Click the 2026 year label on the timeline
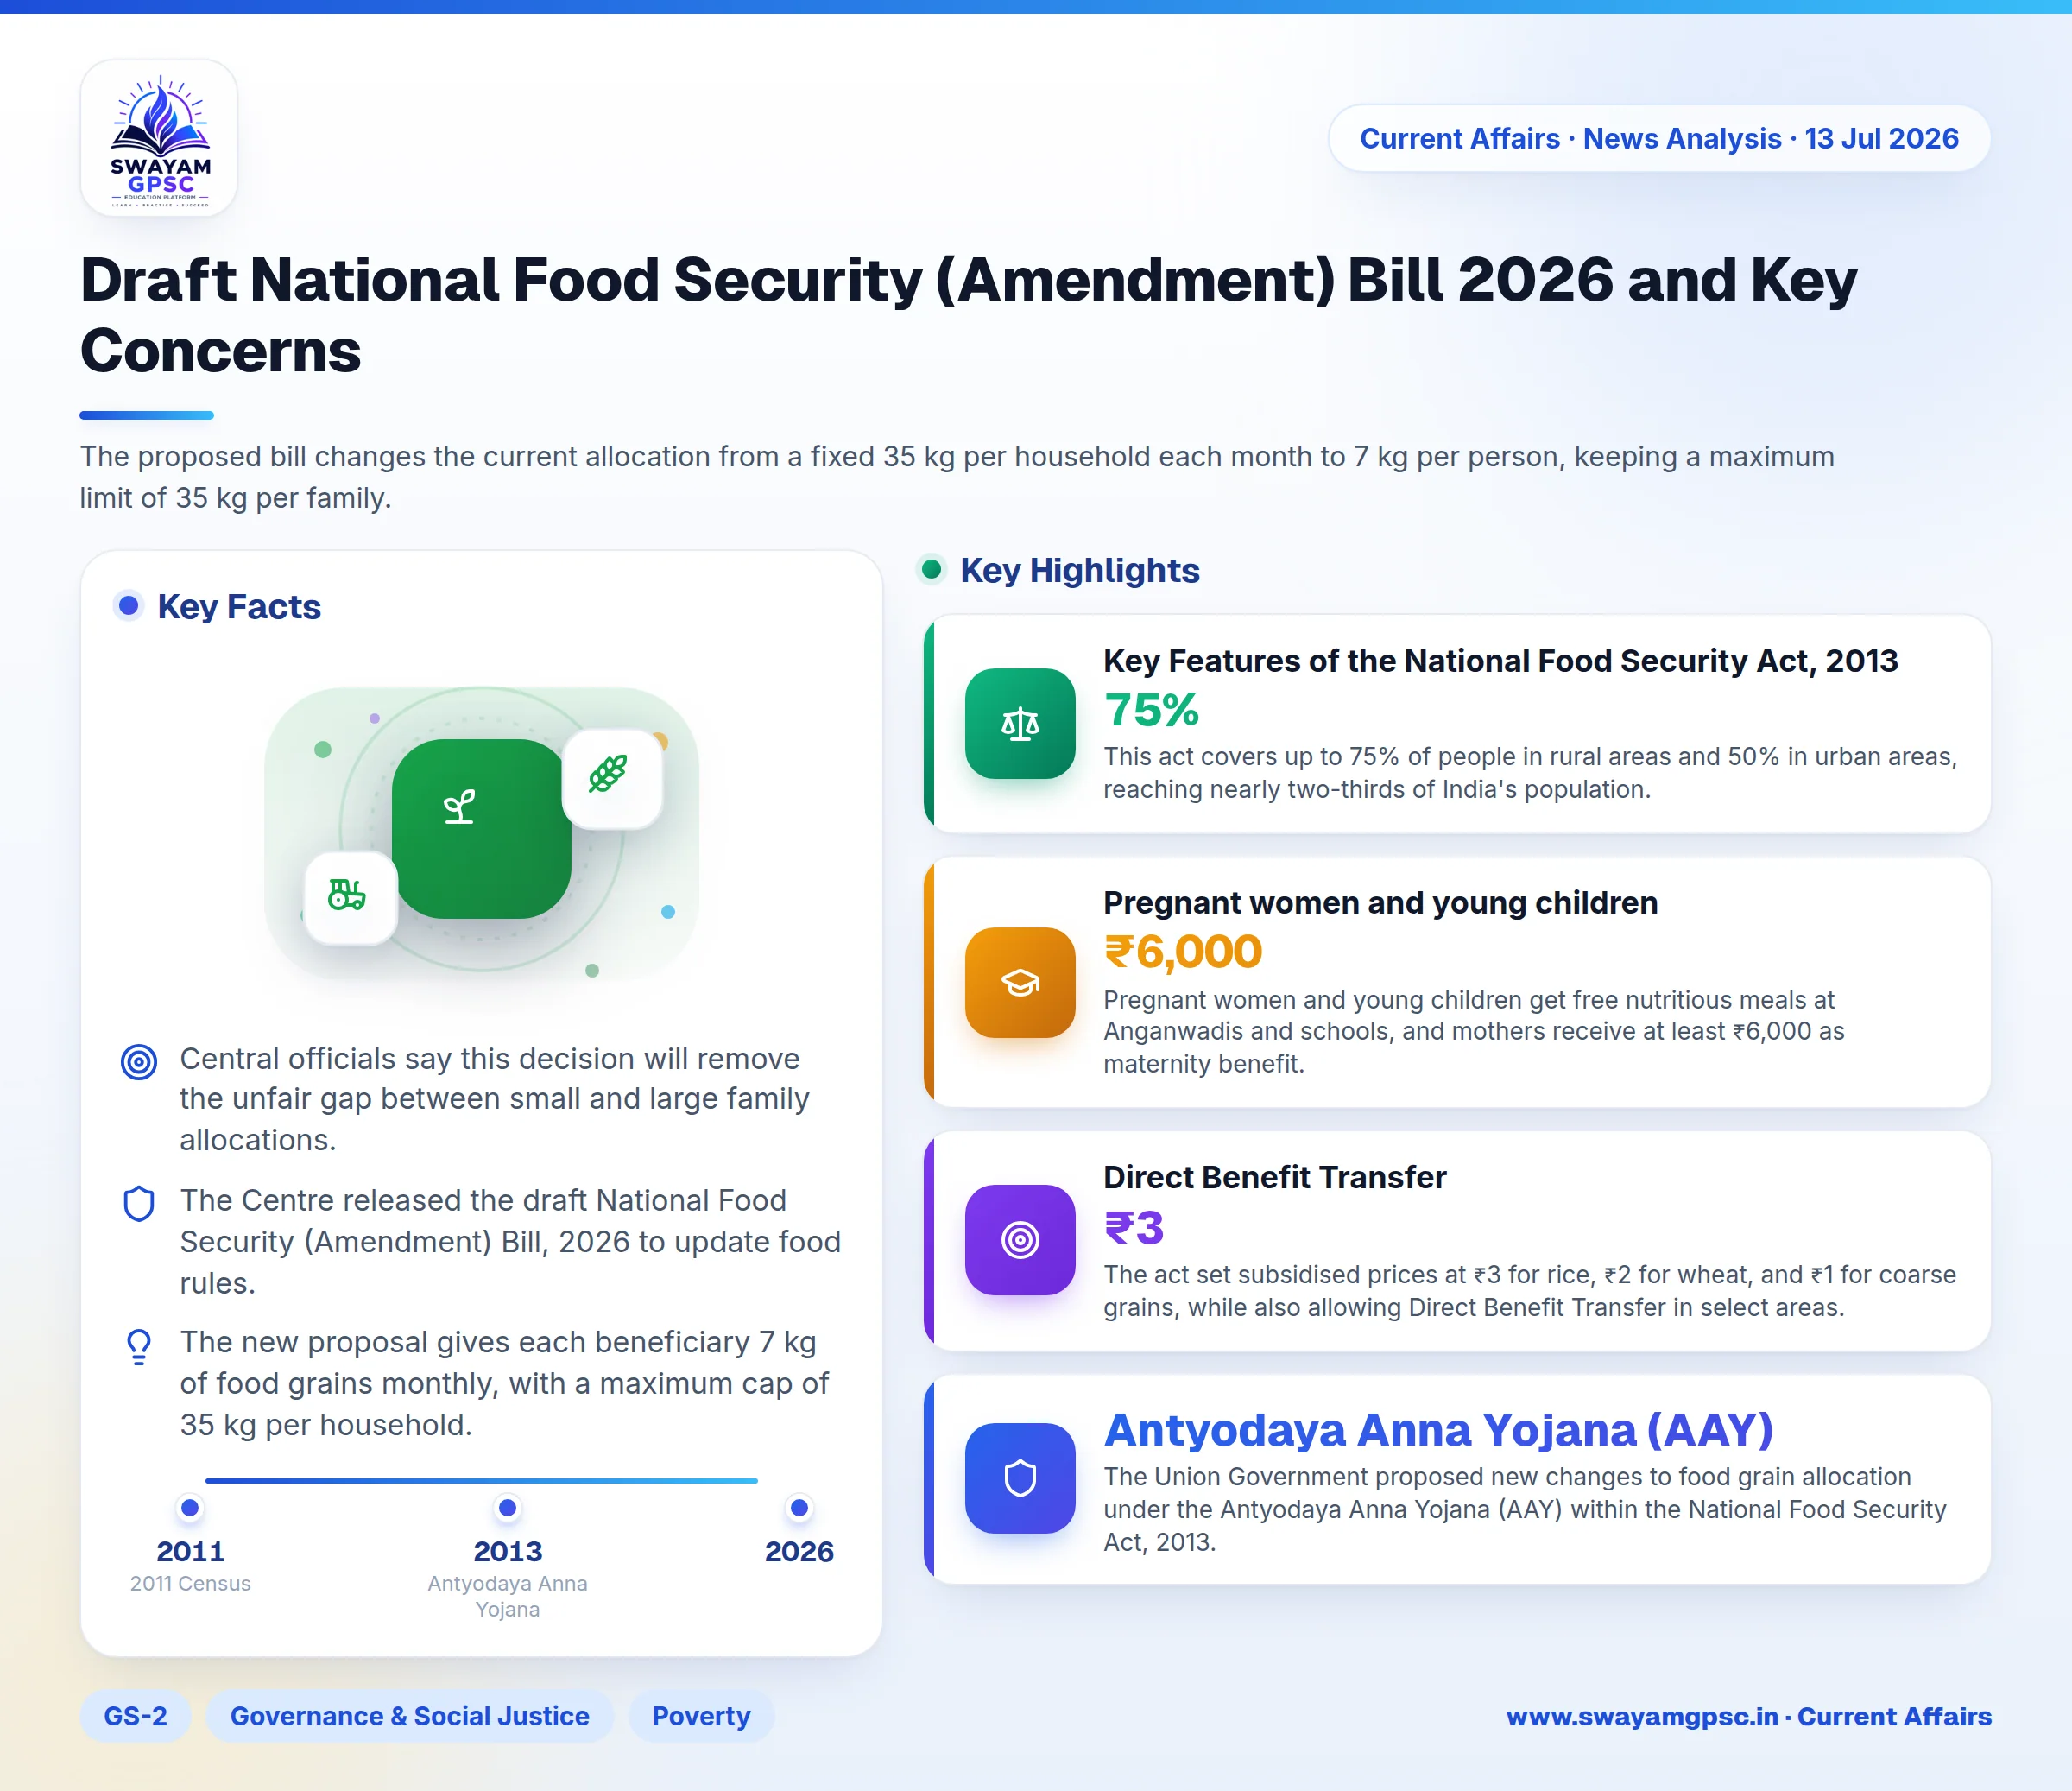Image resolution: width=2072 pixels, height=1791 pixels. coord(799,1551)
